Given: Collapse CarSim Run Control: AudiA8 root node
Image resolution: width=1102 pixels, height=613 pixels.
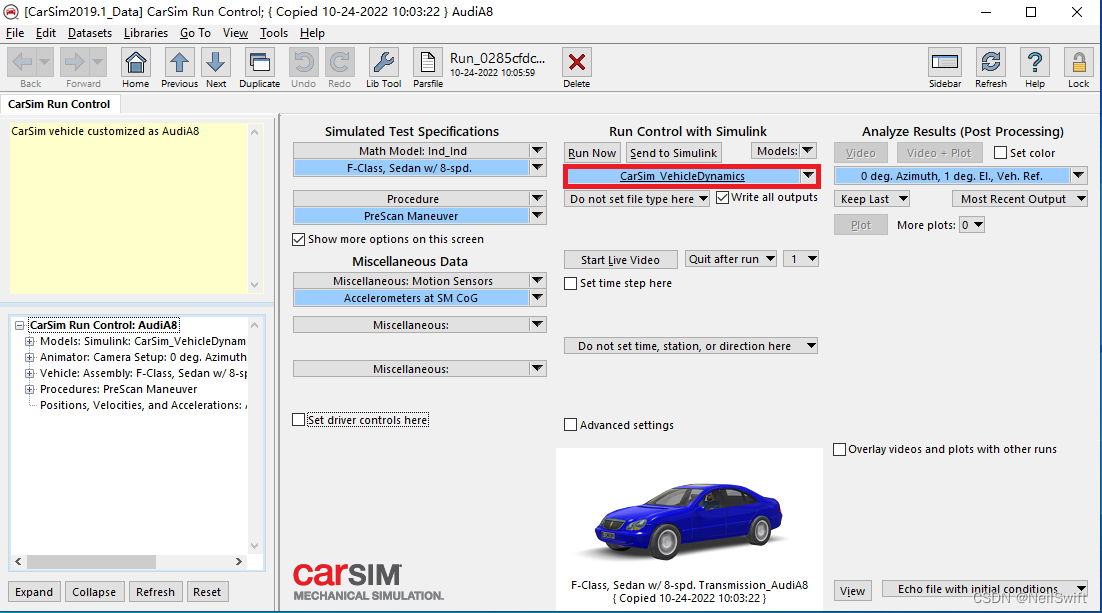Looking at the screenshot, I should pyautogui.click(x=20, y=325).
